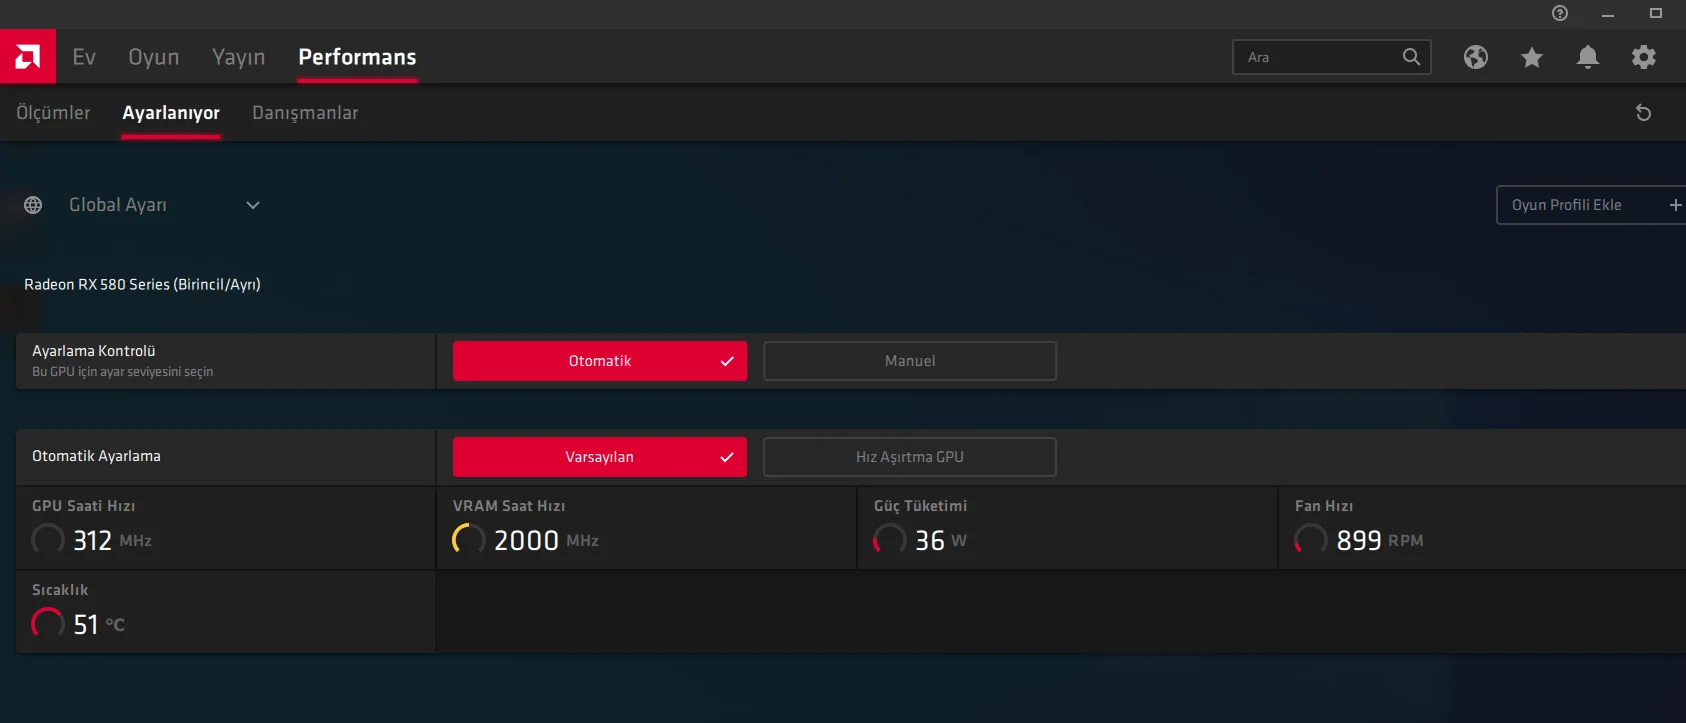Switch to the Yayın tab
1686x723 pixels.
point(239,57)
